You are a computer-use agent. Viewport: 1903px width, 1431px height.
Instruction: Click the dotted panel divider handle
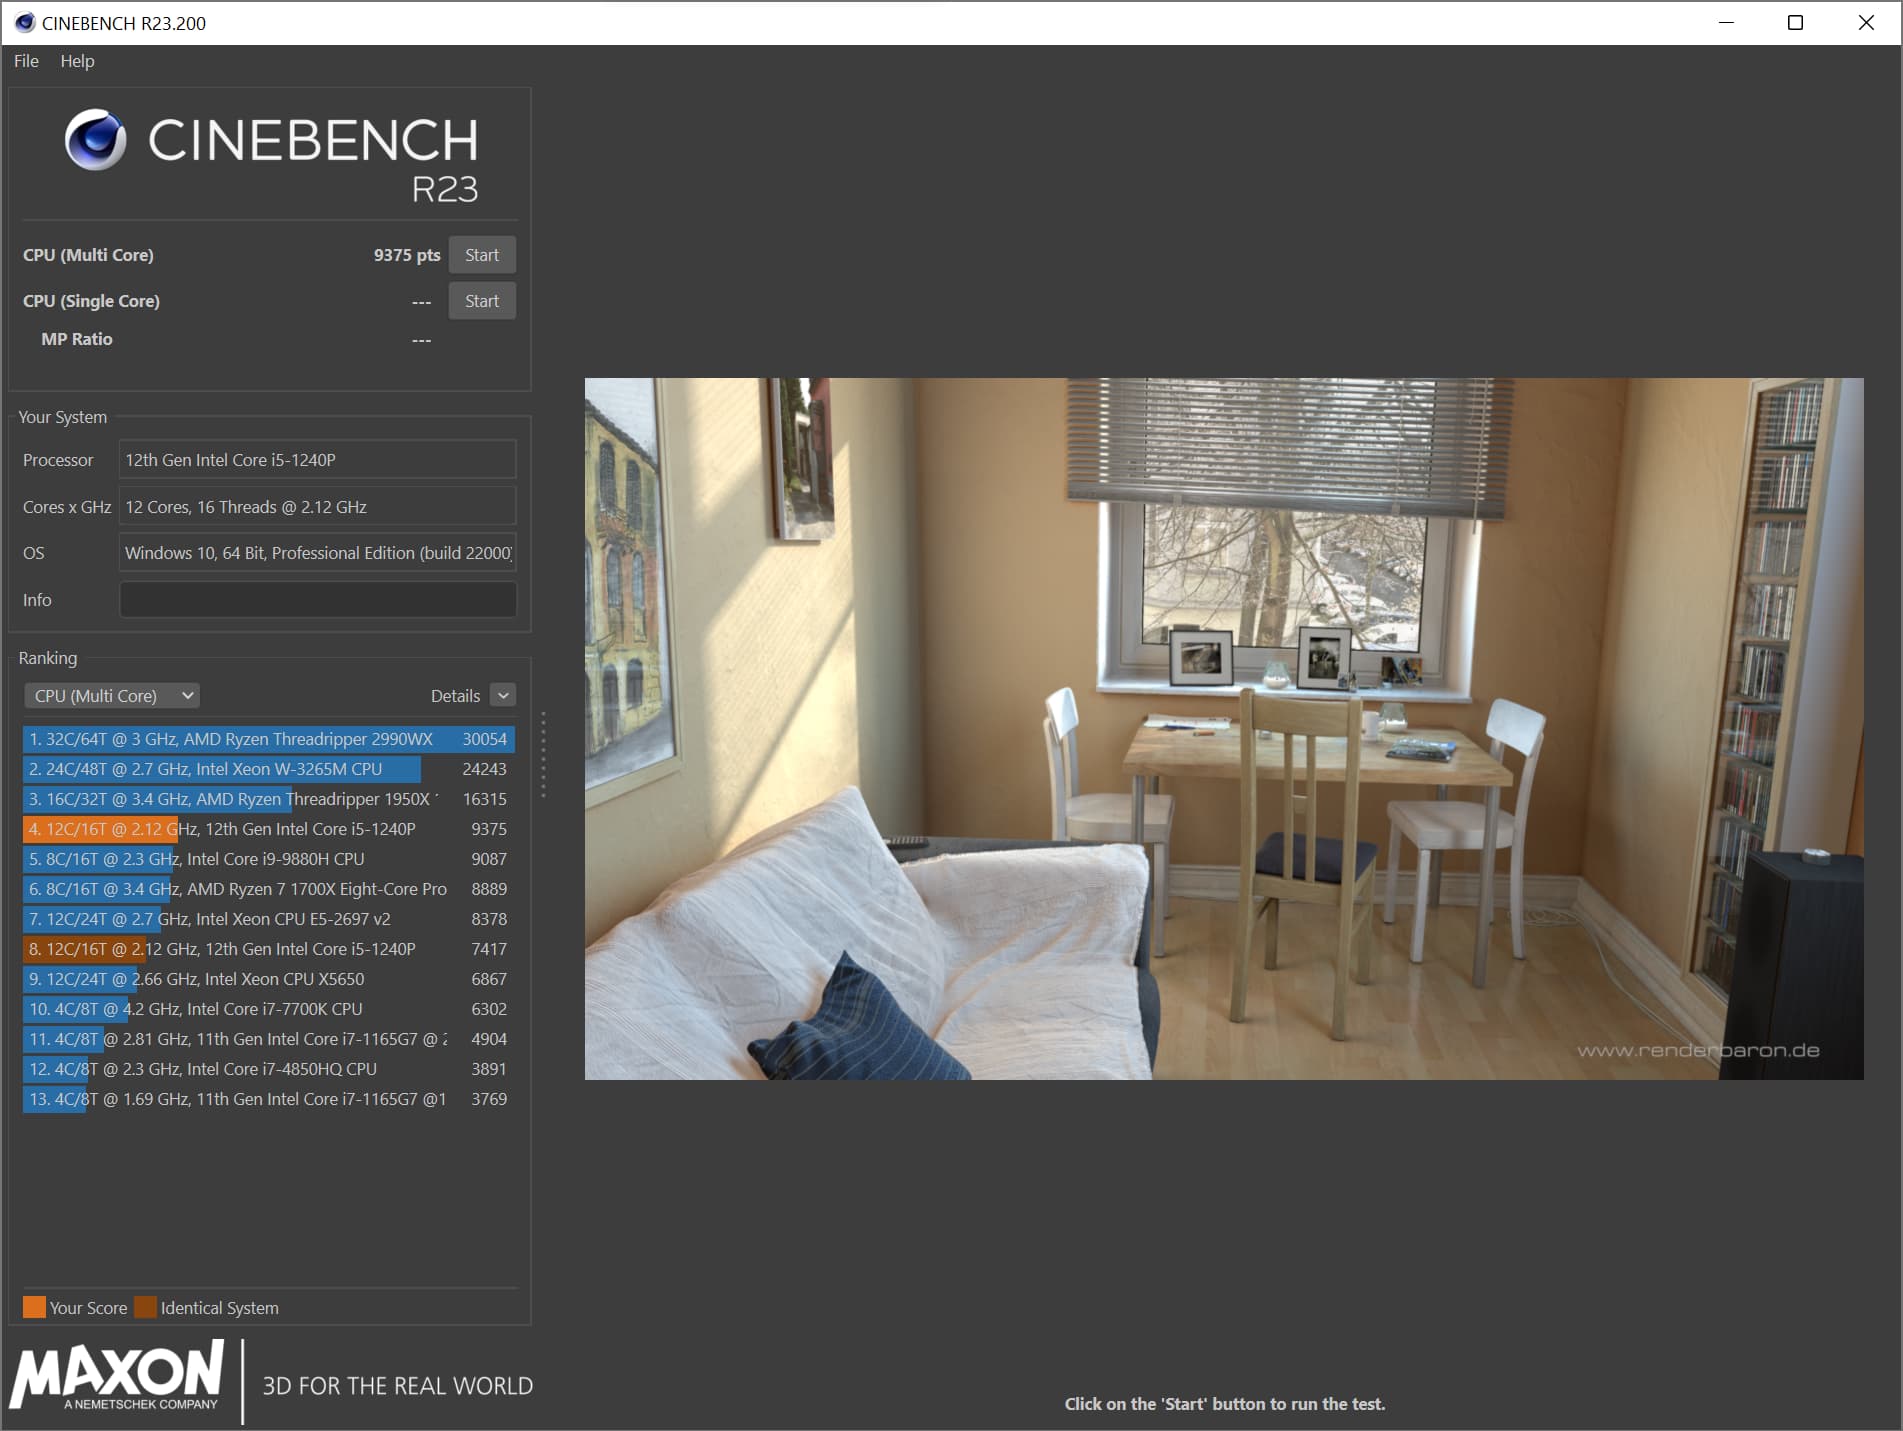pyautogui.click(x=543, y=755)
